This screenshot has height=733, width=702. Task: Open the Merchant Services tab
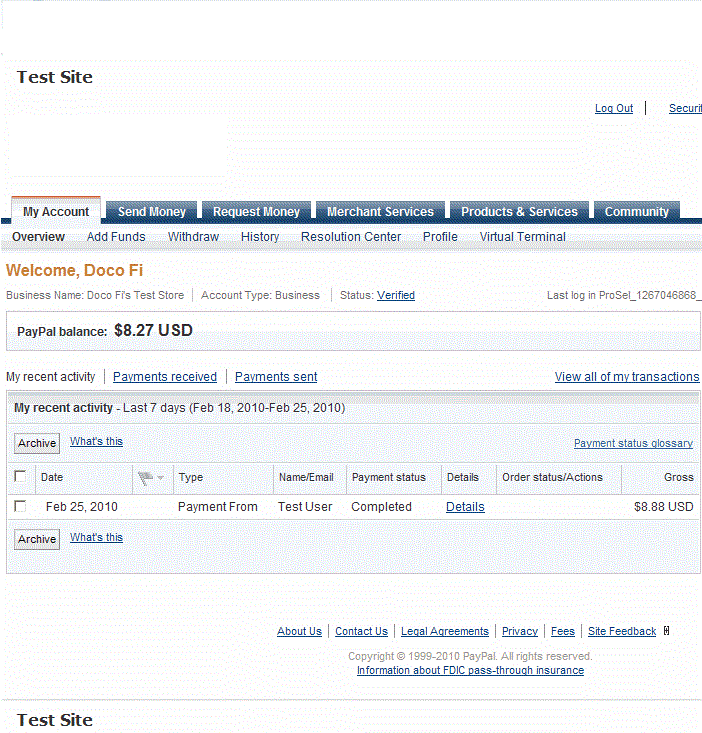pyautogui.click(x=380, y=212)
